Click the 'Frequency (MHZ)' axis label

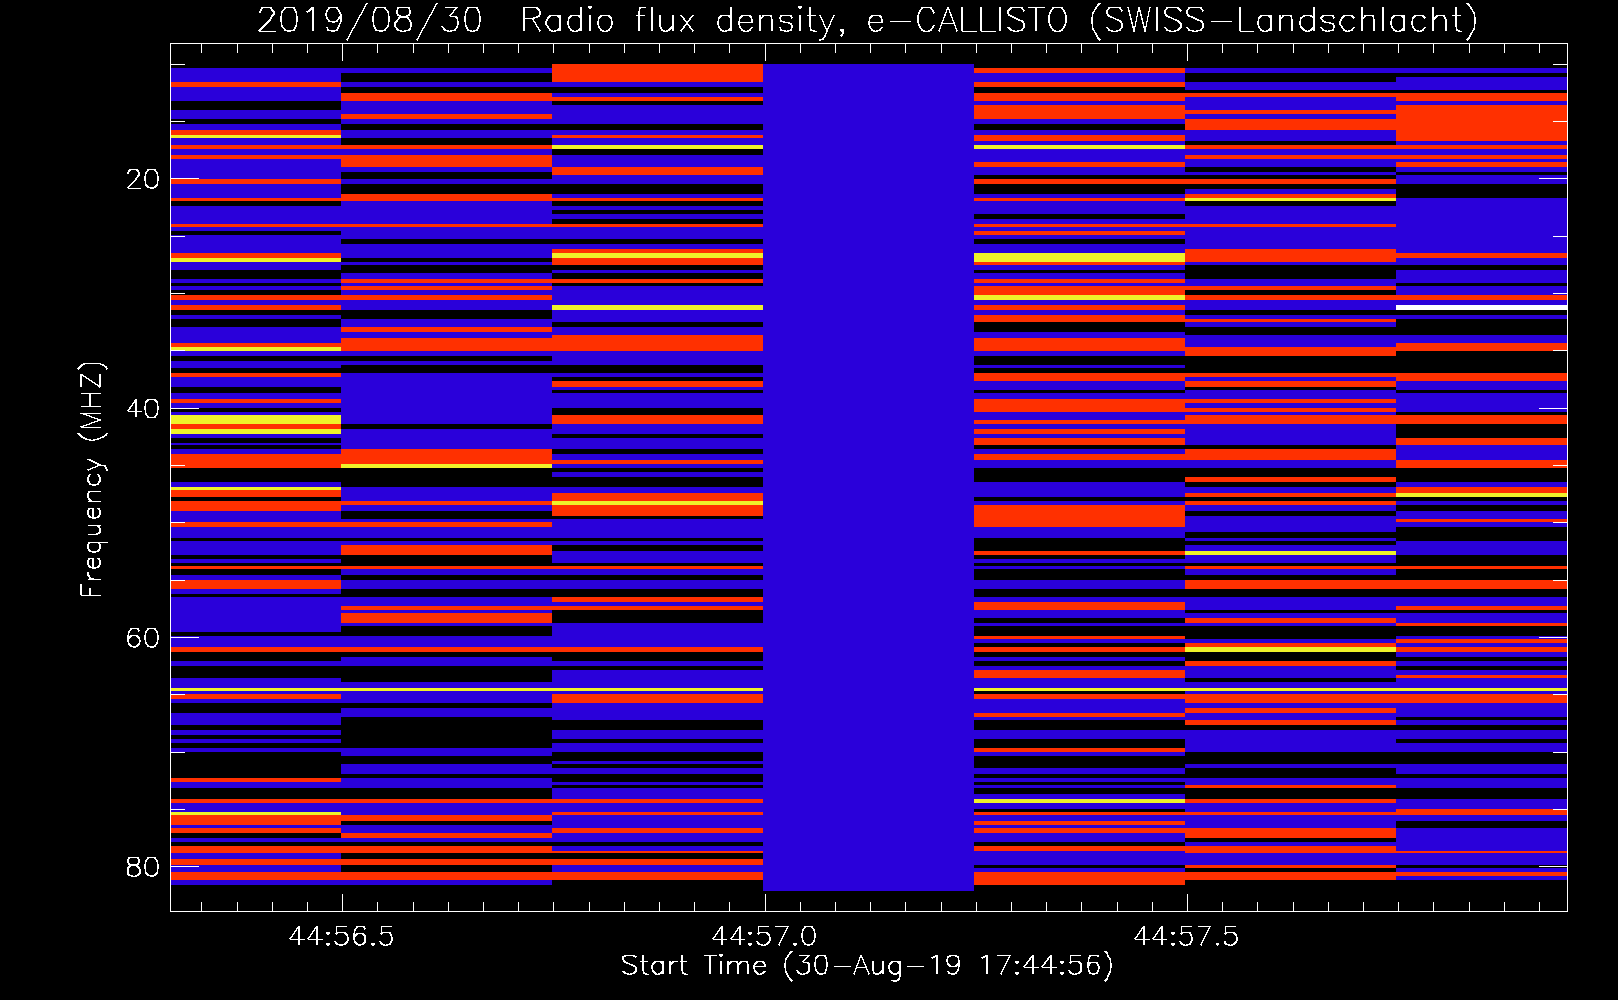pos(91,479)
